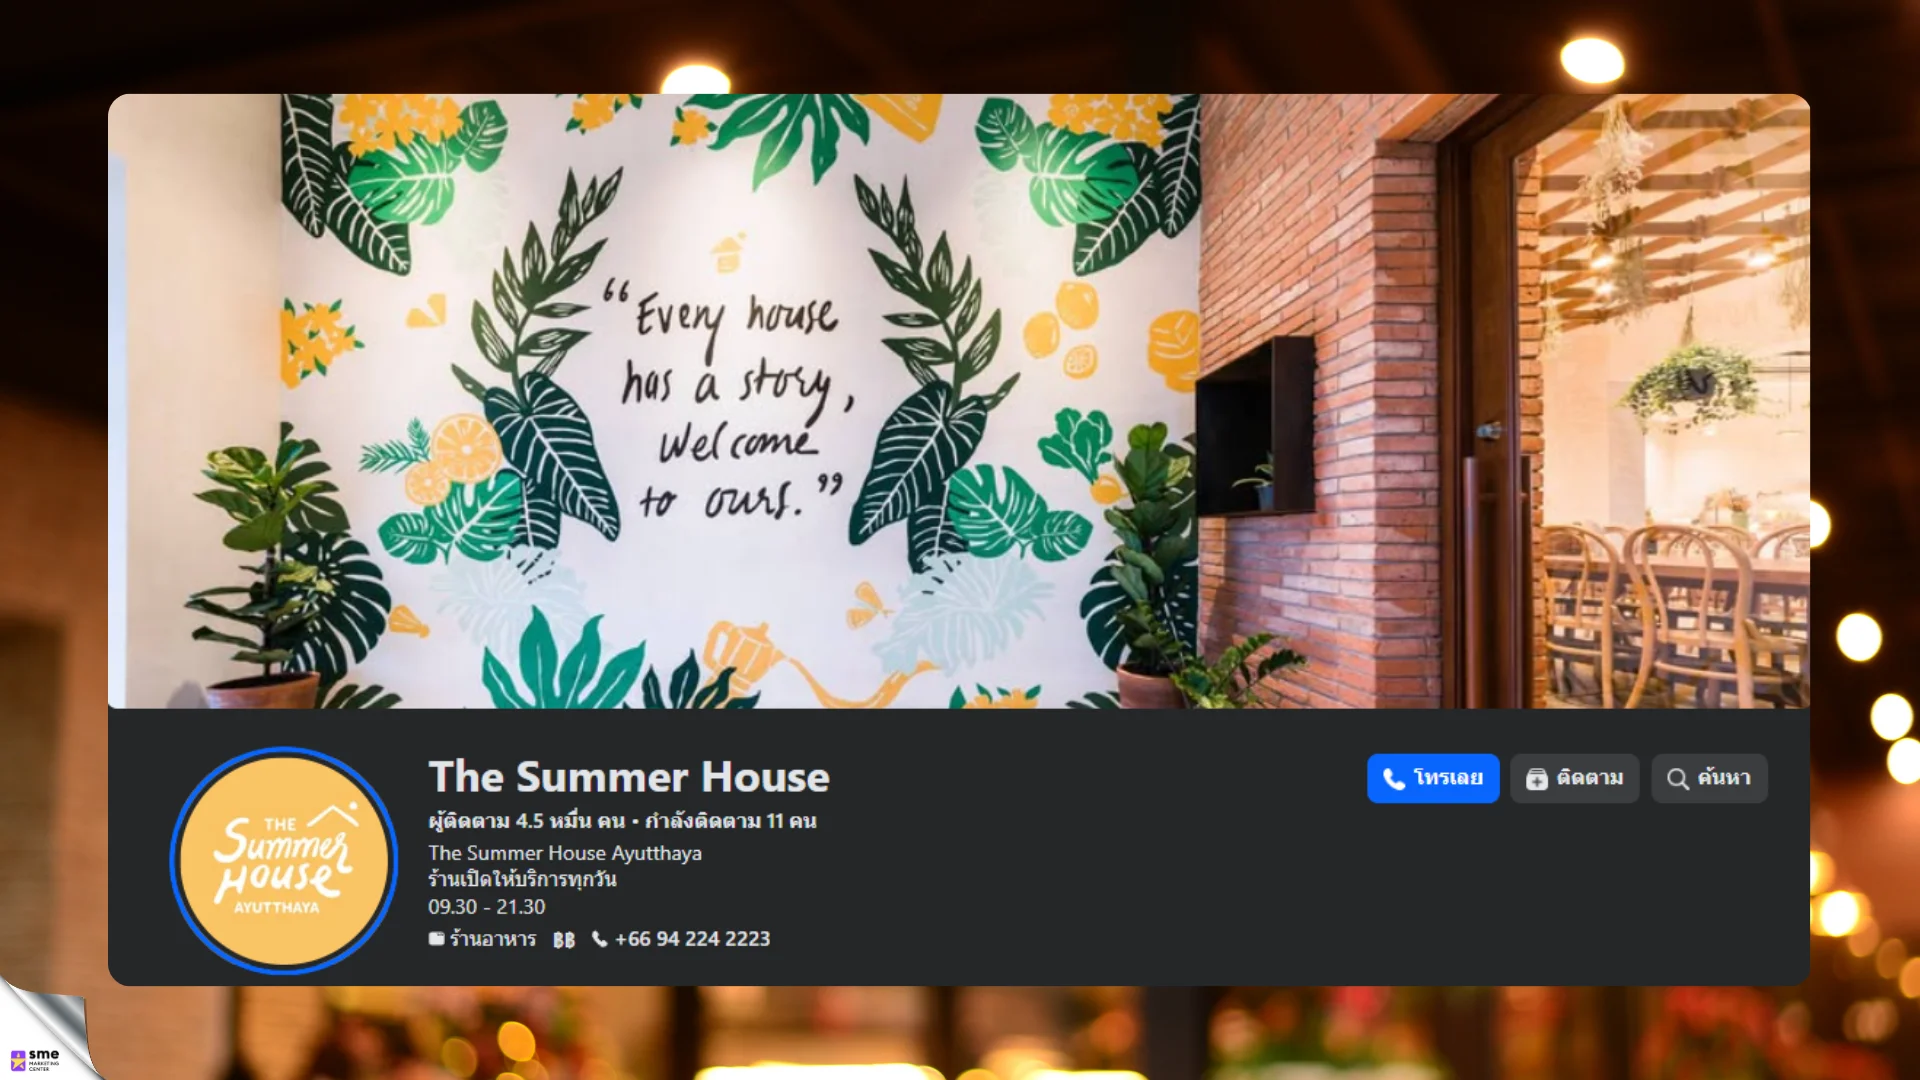Click the phone icon in โทรเลย button
1920x1080 pixels.
[x=1394, y=779]
